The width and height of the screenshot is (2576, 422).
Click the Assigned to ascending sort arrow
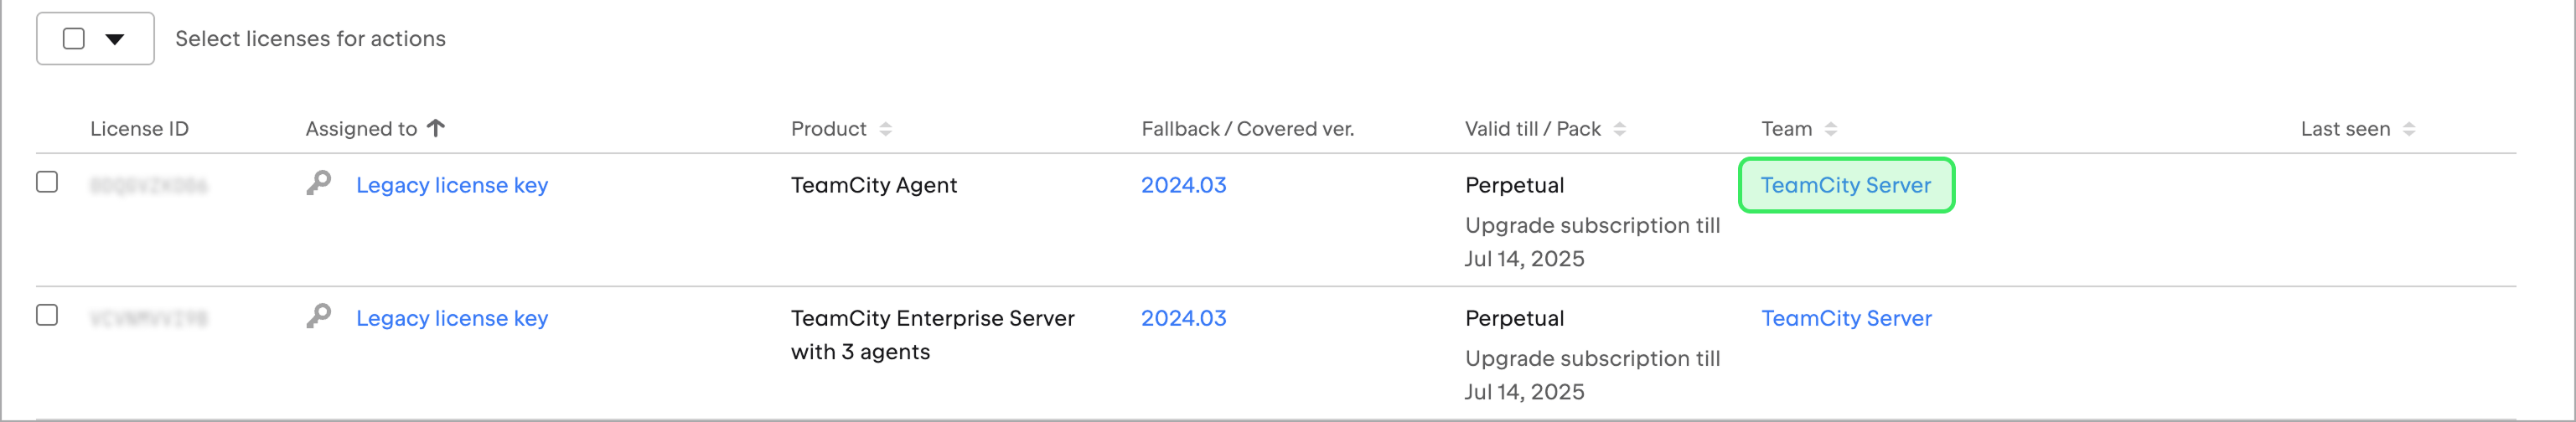[x=436, y=128]
